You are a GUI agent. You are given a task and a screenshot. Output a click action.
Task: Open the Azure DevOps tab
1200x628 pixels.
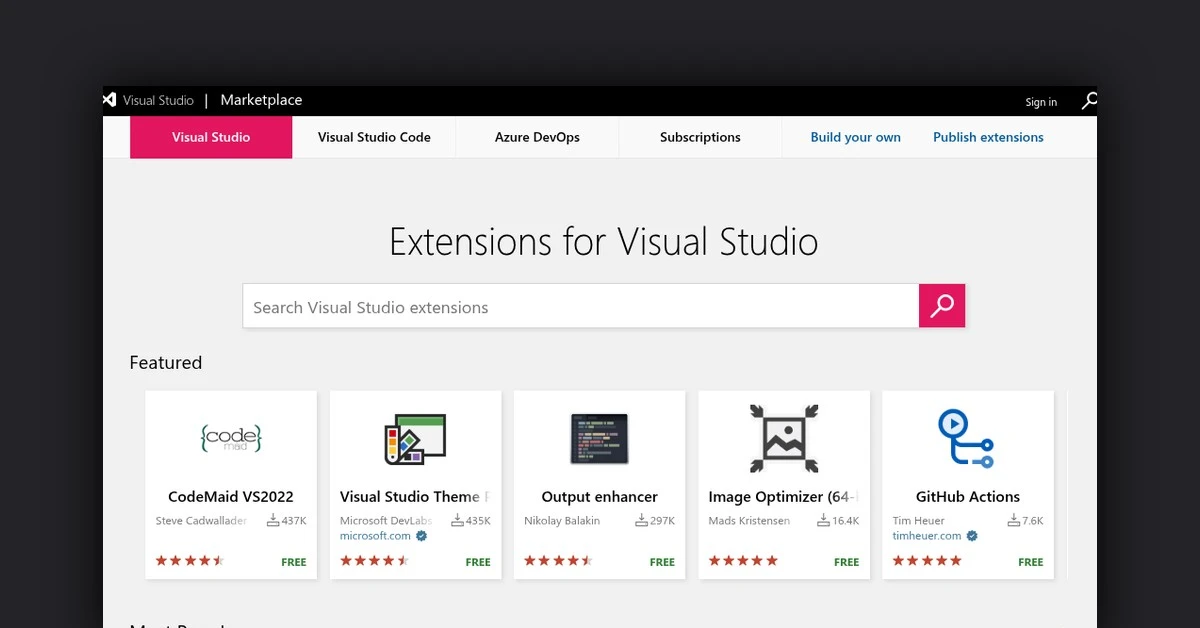[537, 137]
